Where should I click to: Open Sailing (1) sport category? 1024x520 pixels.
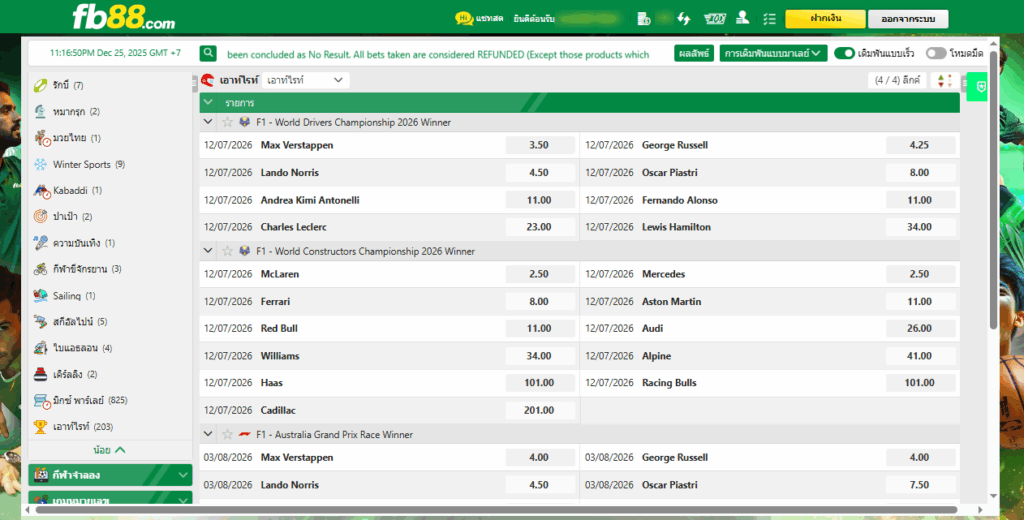(x=74, y=296)
